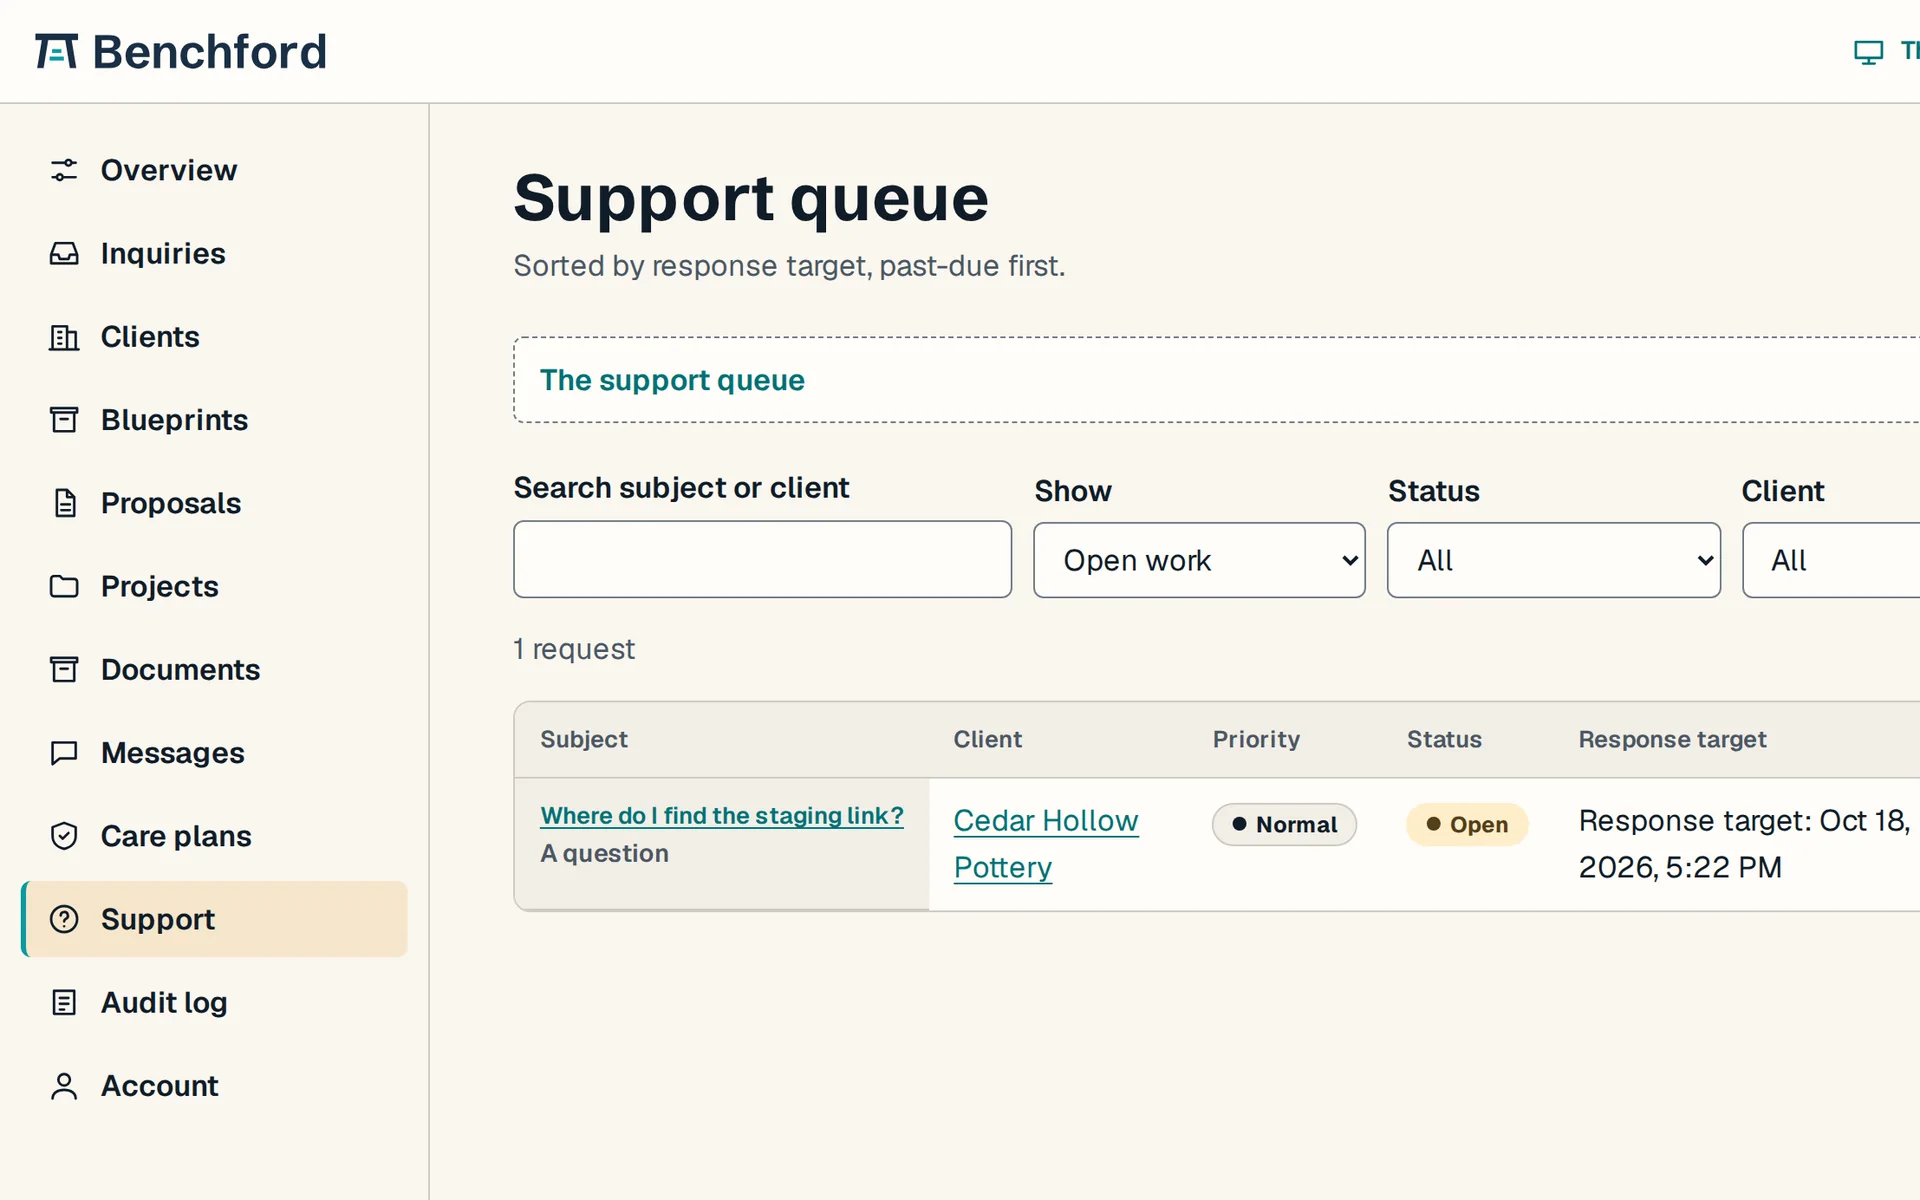The image size is (1920, 1200).
Task: Go to the Blueprints label
Action: (174, 420)
